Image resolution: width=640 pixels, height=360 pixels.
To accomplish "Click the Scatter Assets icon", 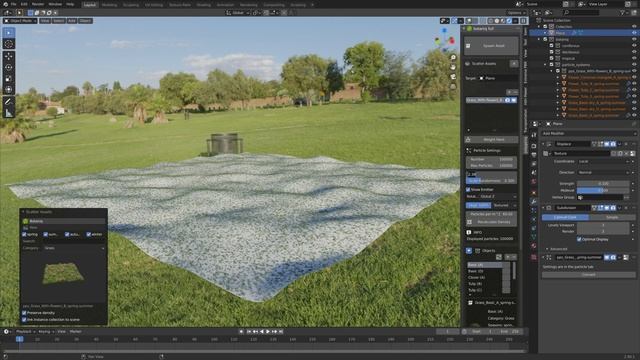I will [468, 64].
